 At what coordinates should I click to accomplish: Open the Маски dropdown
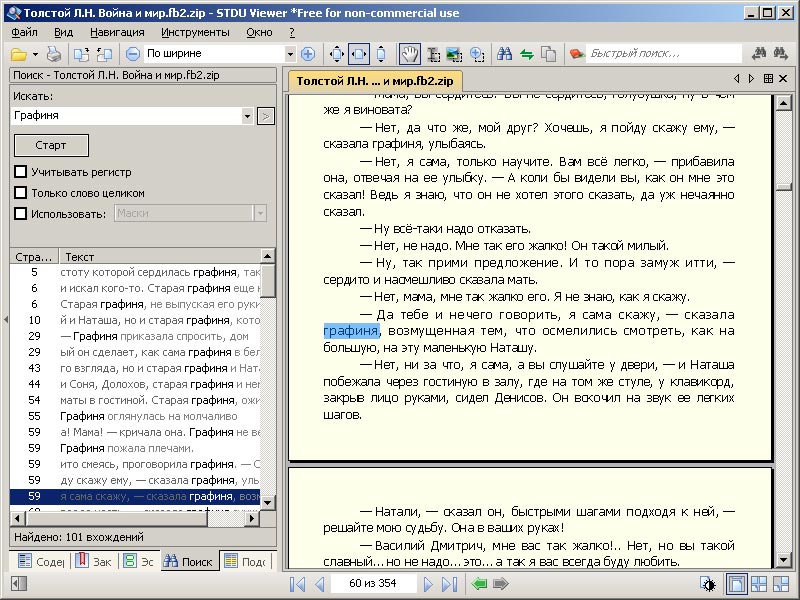[x=260, y=212]
